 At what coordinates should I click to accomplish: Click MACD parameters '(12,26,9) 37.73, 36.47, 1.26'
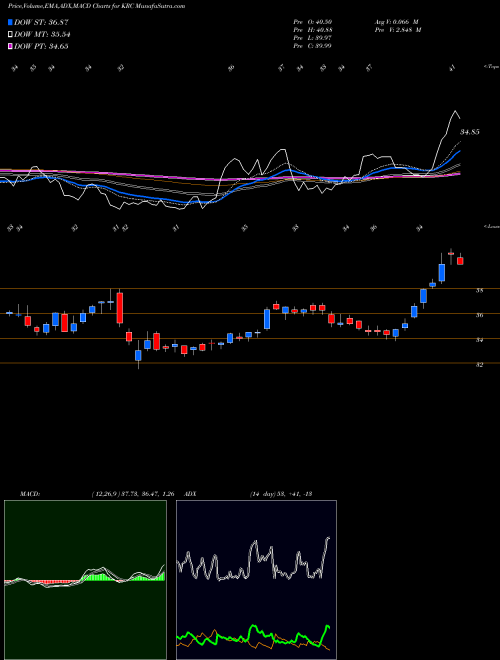pos(133,494)
